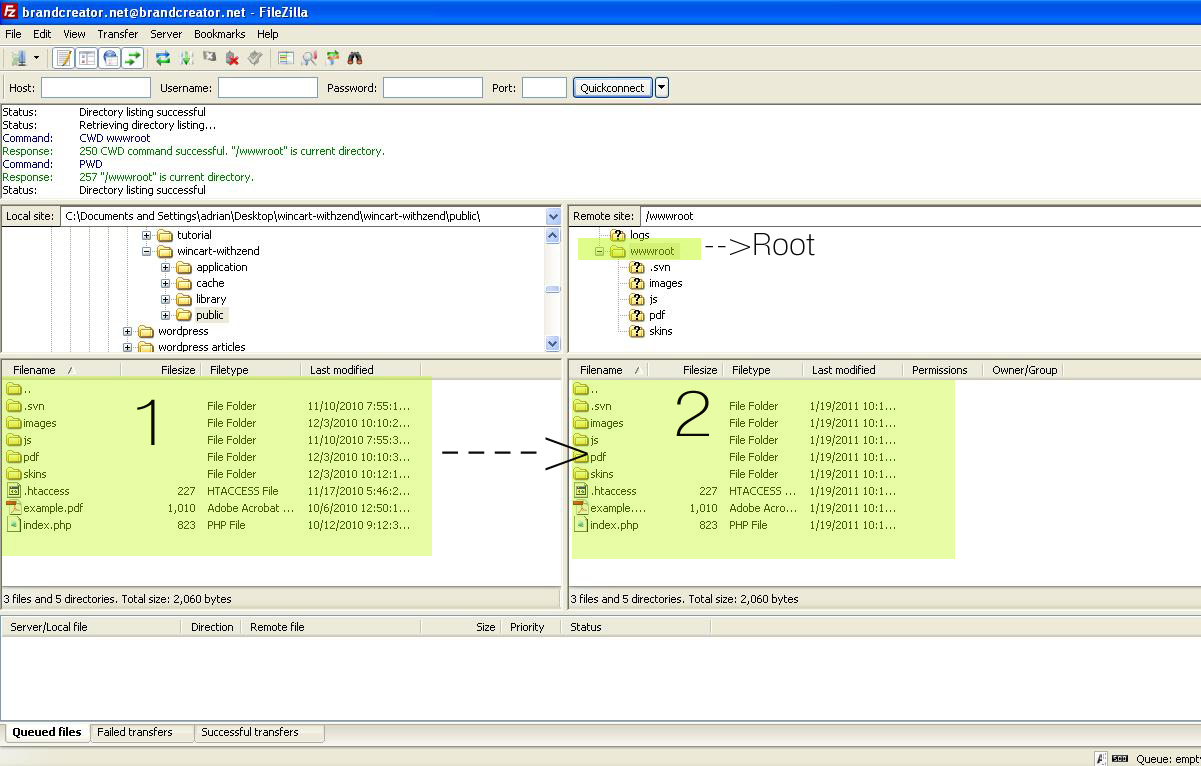Image resolution: width=1201 pixels, height=766 pixels.
Task: Click the Host input field
Action: click(96, 88)
